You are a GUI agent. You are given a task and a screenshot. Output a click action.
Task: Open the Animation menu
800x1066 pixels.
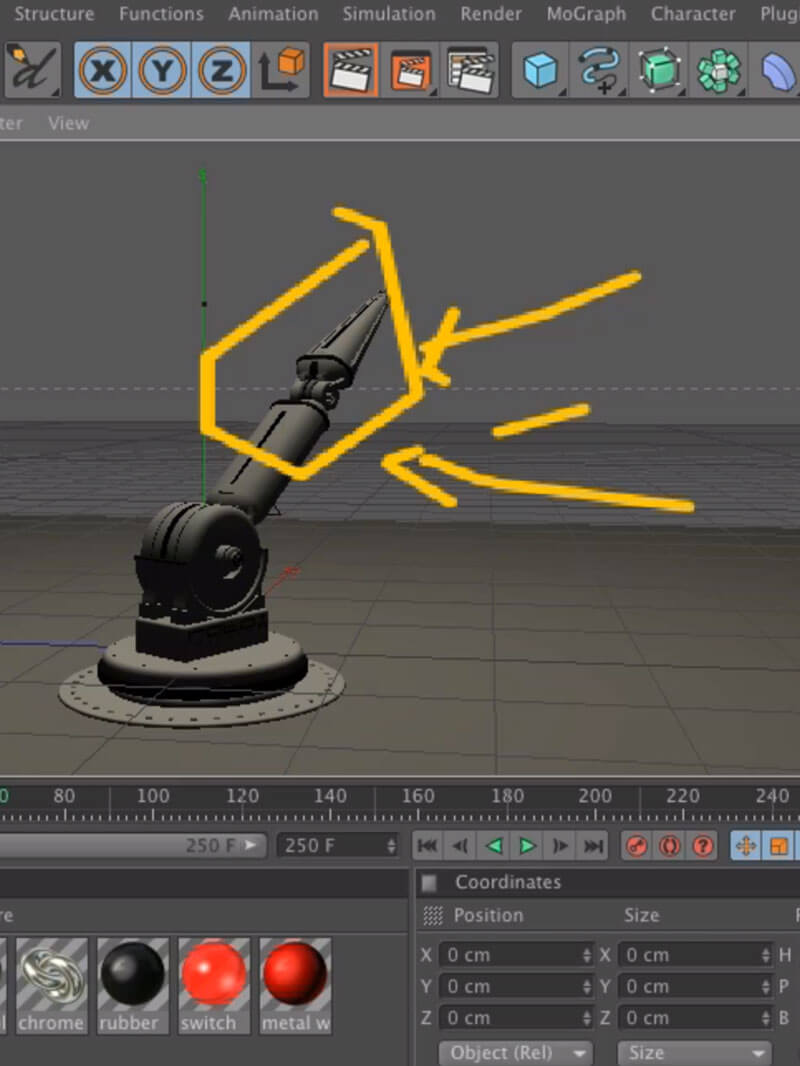pyautogui.click(x=273, y=14)
